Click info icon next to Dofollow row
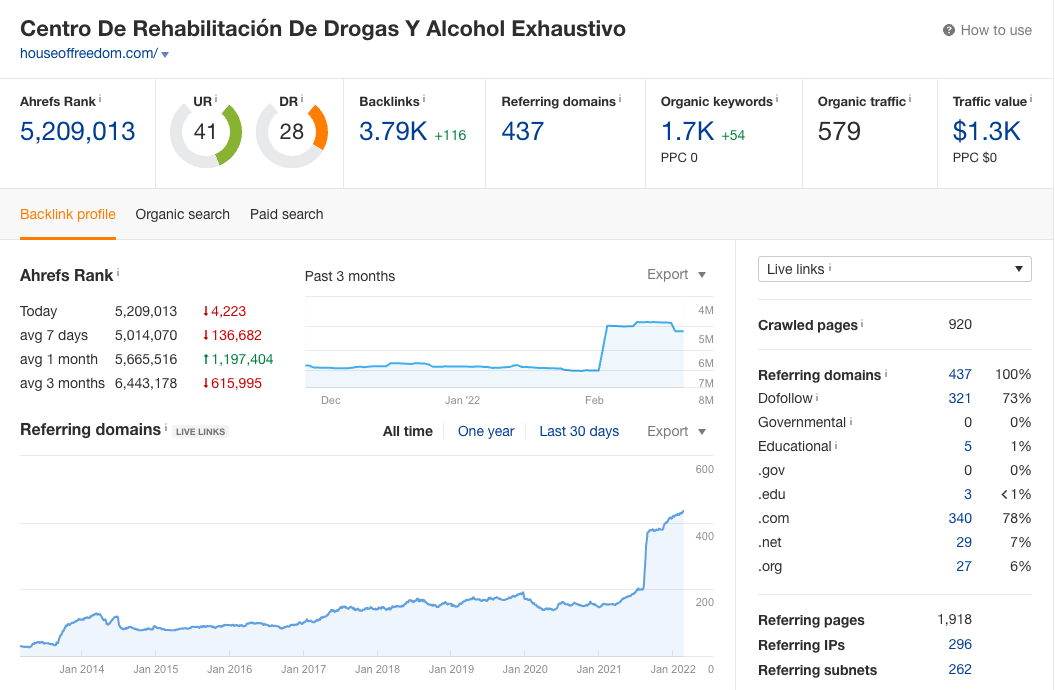This screenshot has height=690, width=1055. click(817, 397)
